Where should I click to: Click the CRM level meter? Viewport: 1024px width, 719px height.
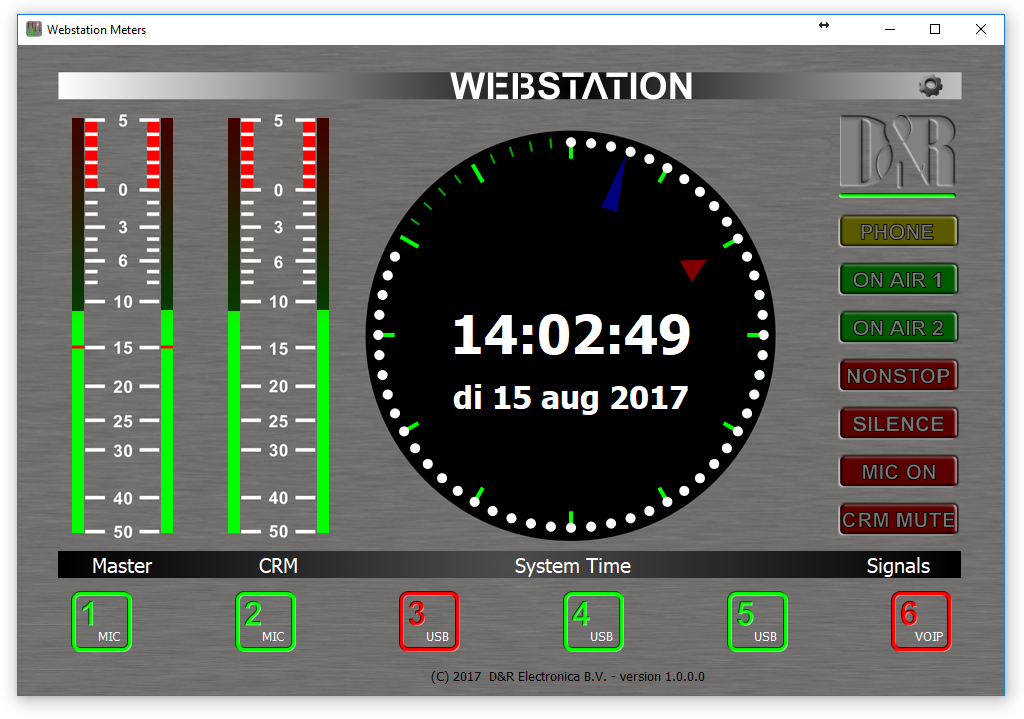[278, 326]
